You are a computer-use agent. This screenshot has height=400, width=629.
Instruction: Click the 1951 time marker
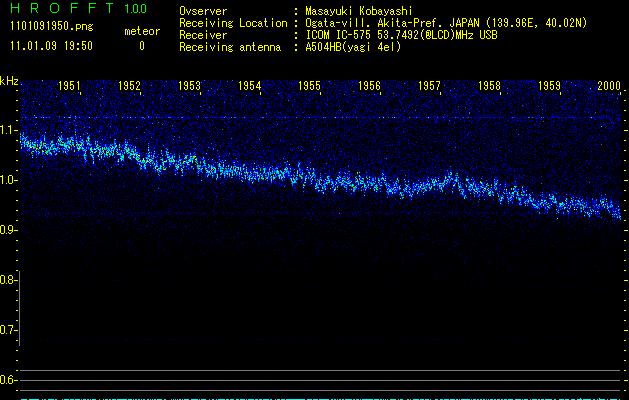[x=70, y=87]
